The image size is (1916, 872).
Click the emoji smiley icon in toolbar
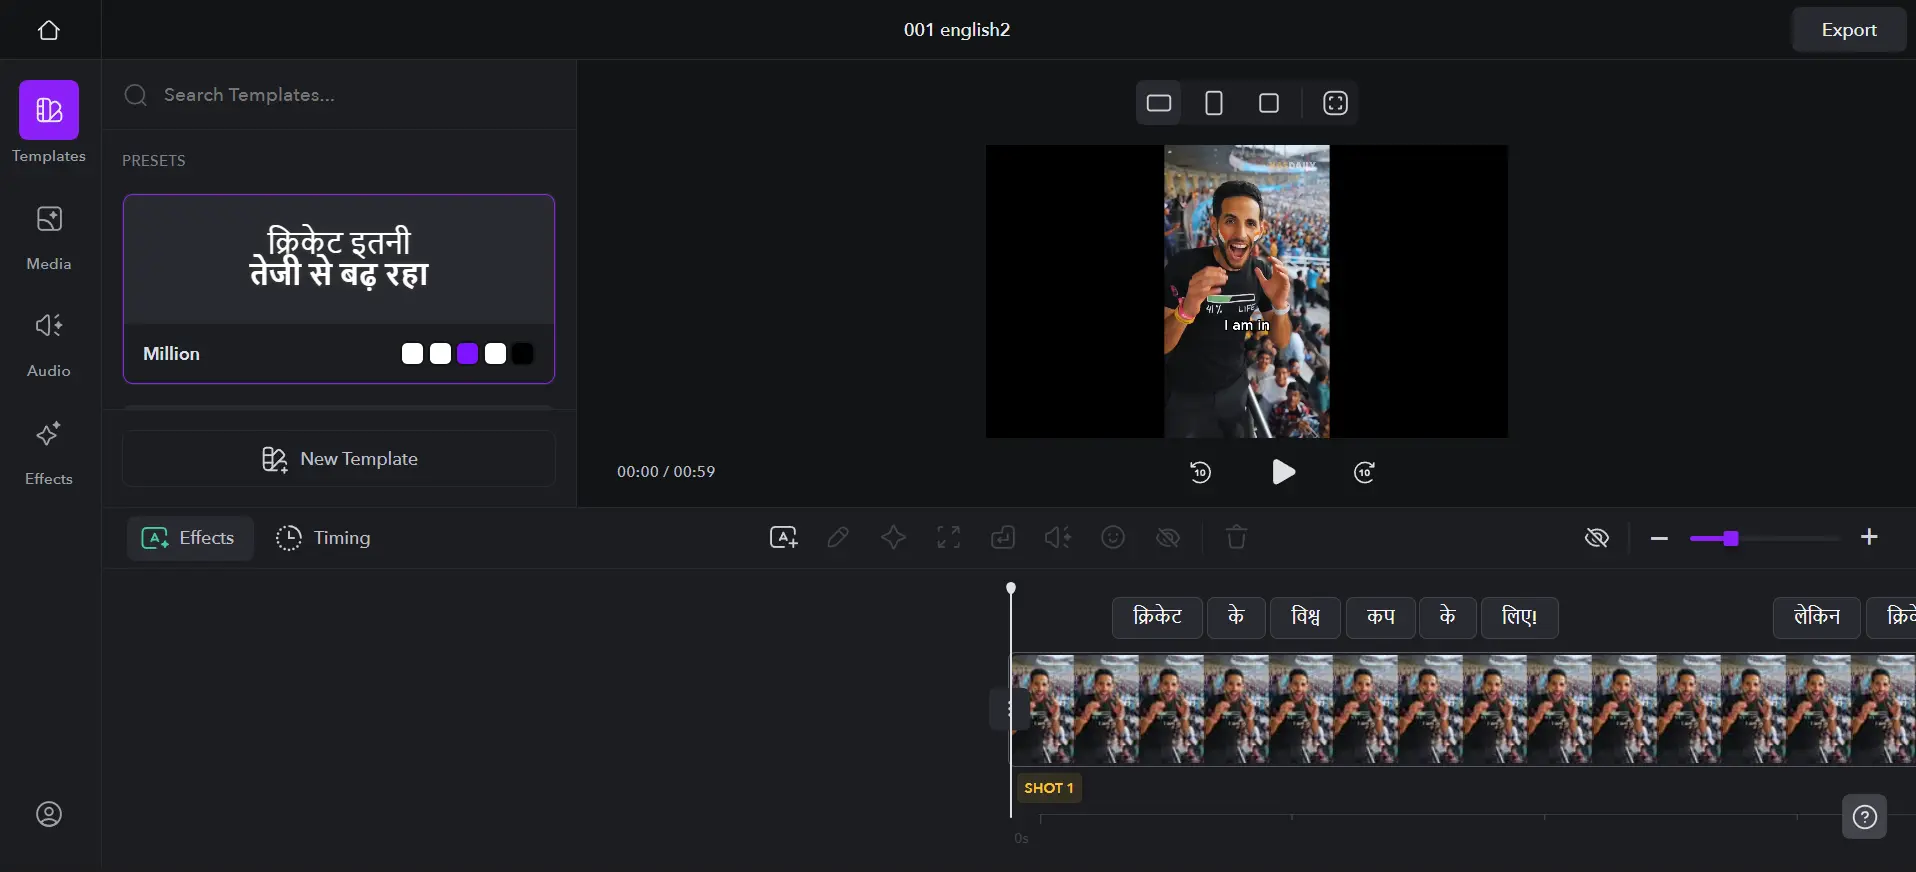(x=1113, y=538)
